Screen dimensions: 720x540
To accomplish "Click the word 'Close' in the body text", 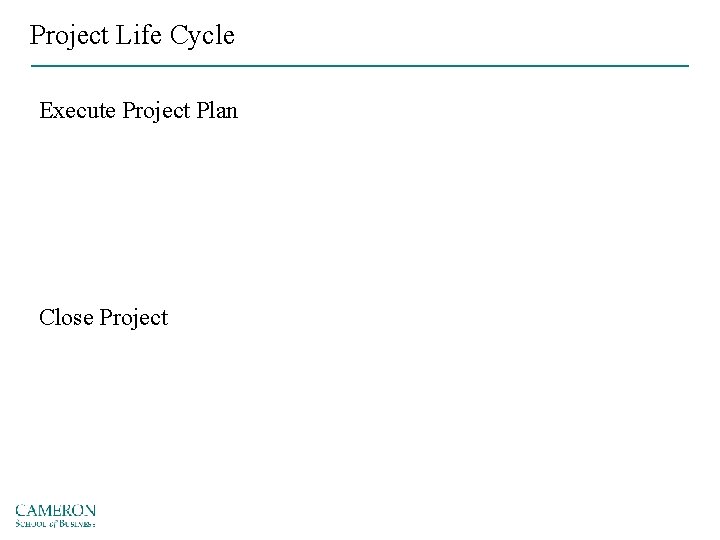I will click(66, 317).
